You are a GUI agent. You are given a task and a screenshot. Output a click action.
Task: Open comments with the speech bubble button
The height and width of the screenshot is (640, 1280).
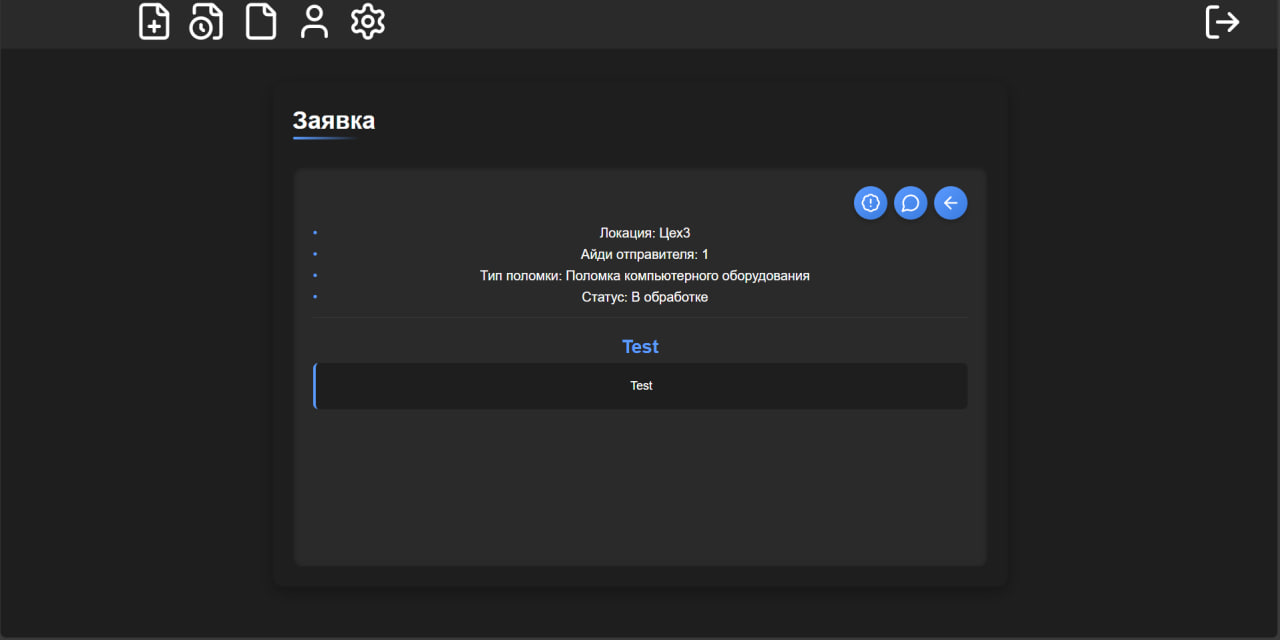coord(910,203)
